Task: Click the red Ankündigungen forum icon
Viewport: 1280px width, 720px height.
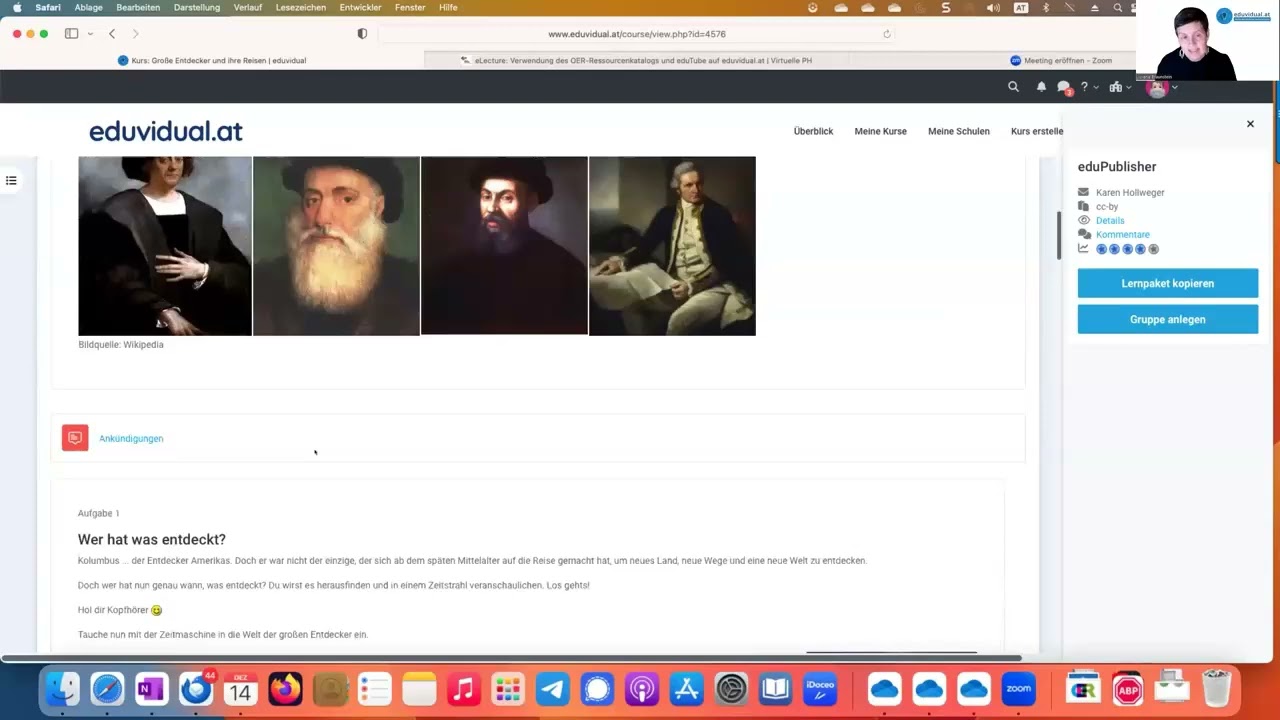Action: point(75,438)
